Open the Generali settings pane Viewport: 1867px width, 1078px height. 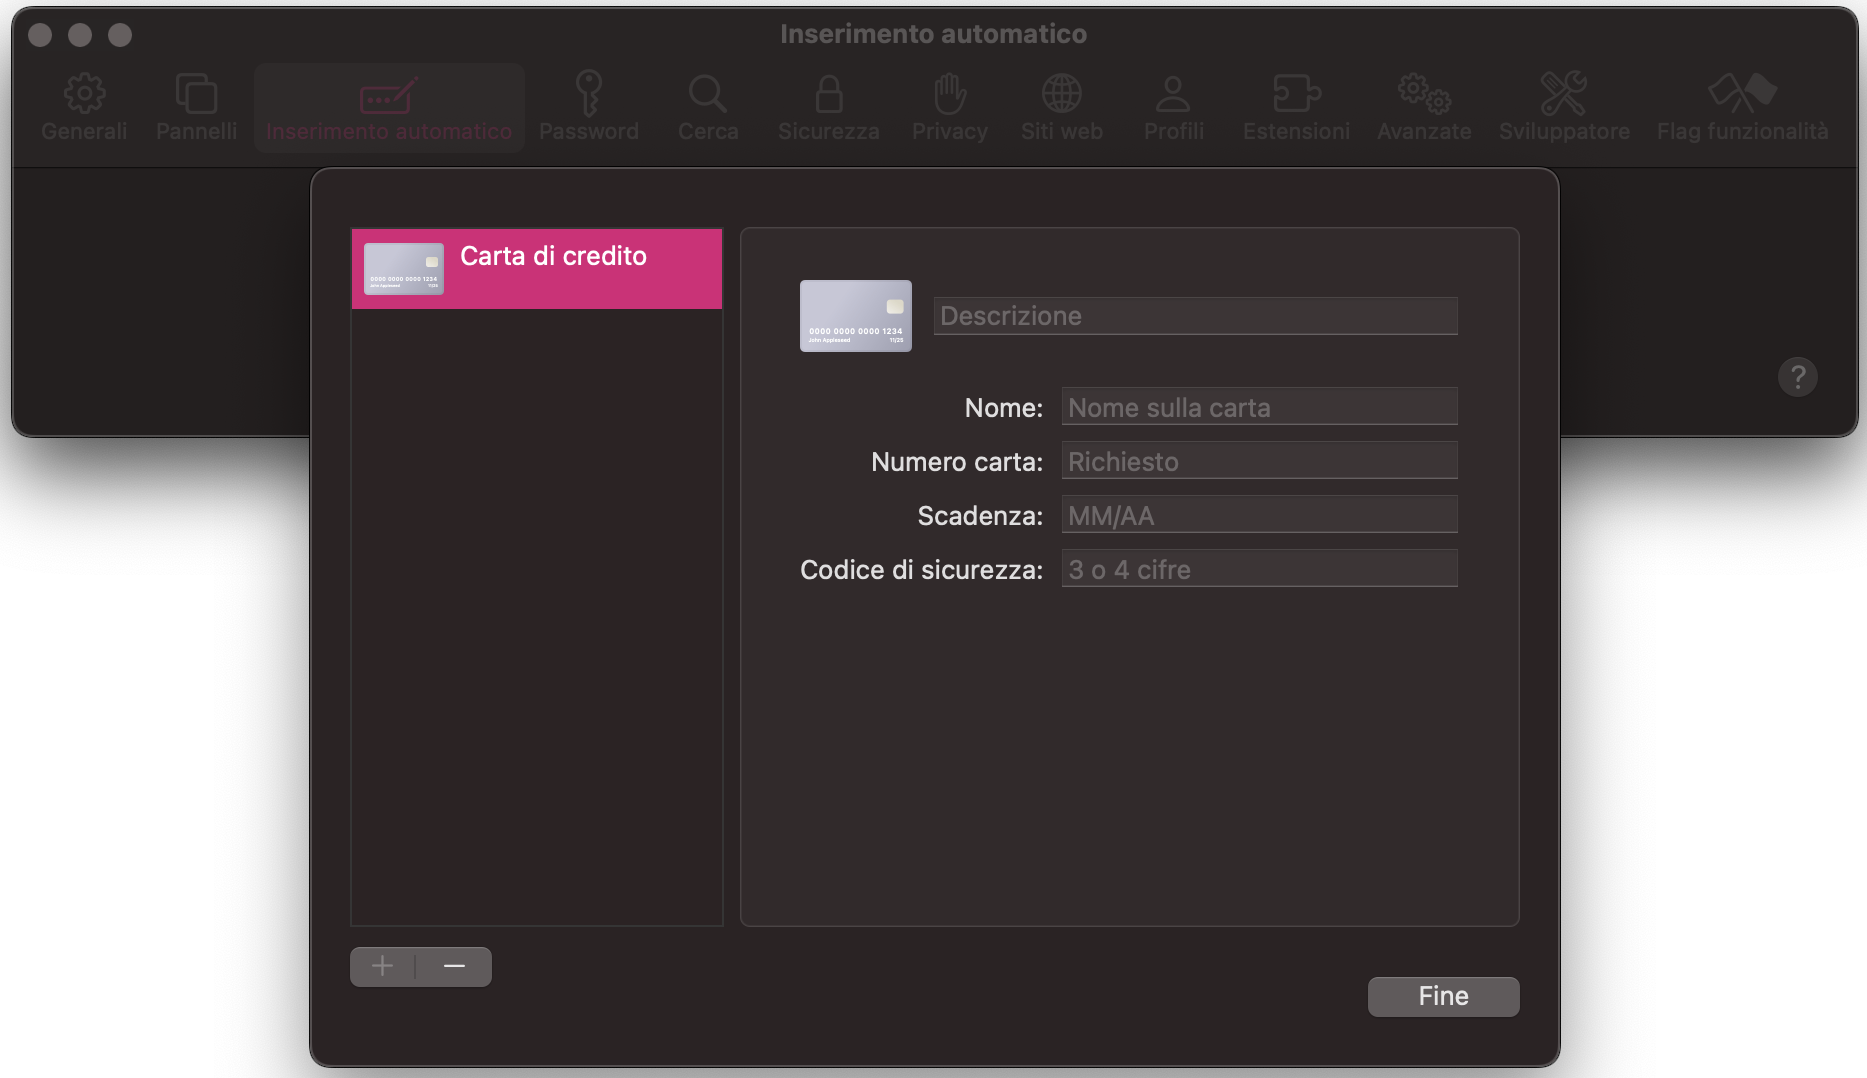(x=84, y=106)
